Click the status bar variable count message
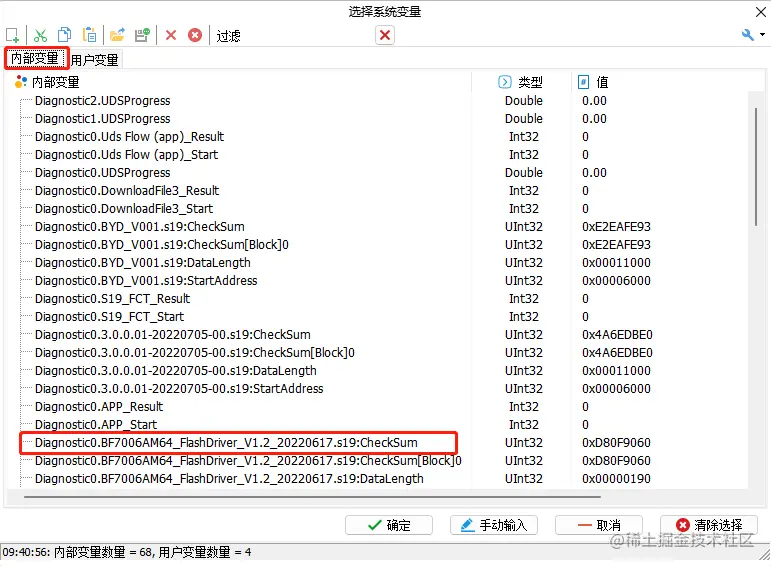 click(x=127, y=552)
